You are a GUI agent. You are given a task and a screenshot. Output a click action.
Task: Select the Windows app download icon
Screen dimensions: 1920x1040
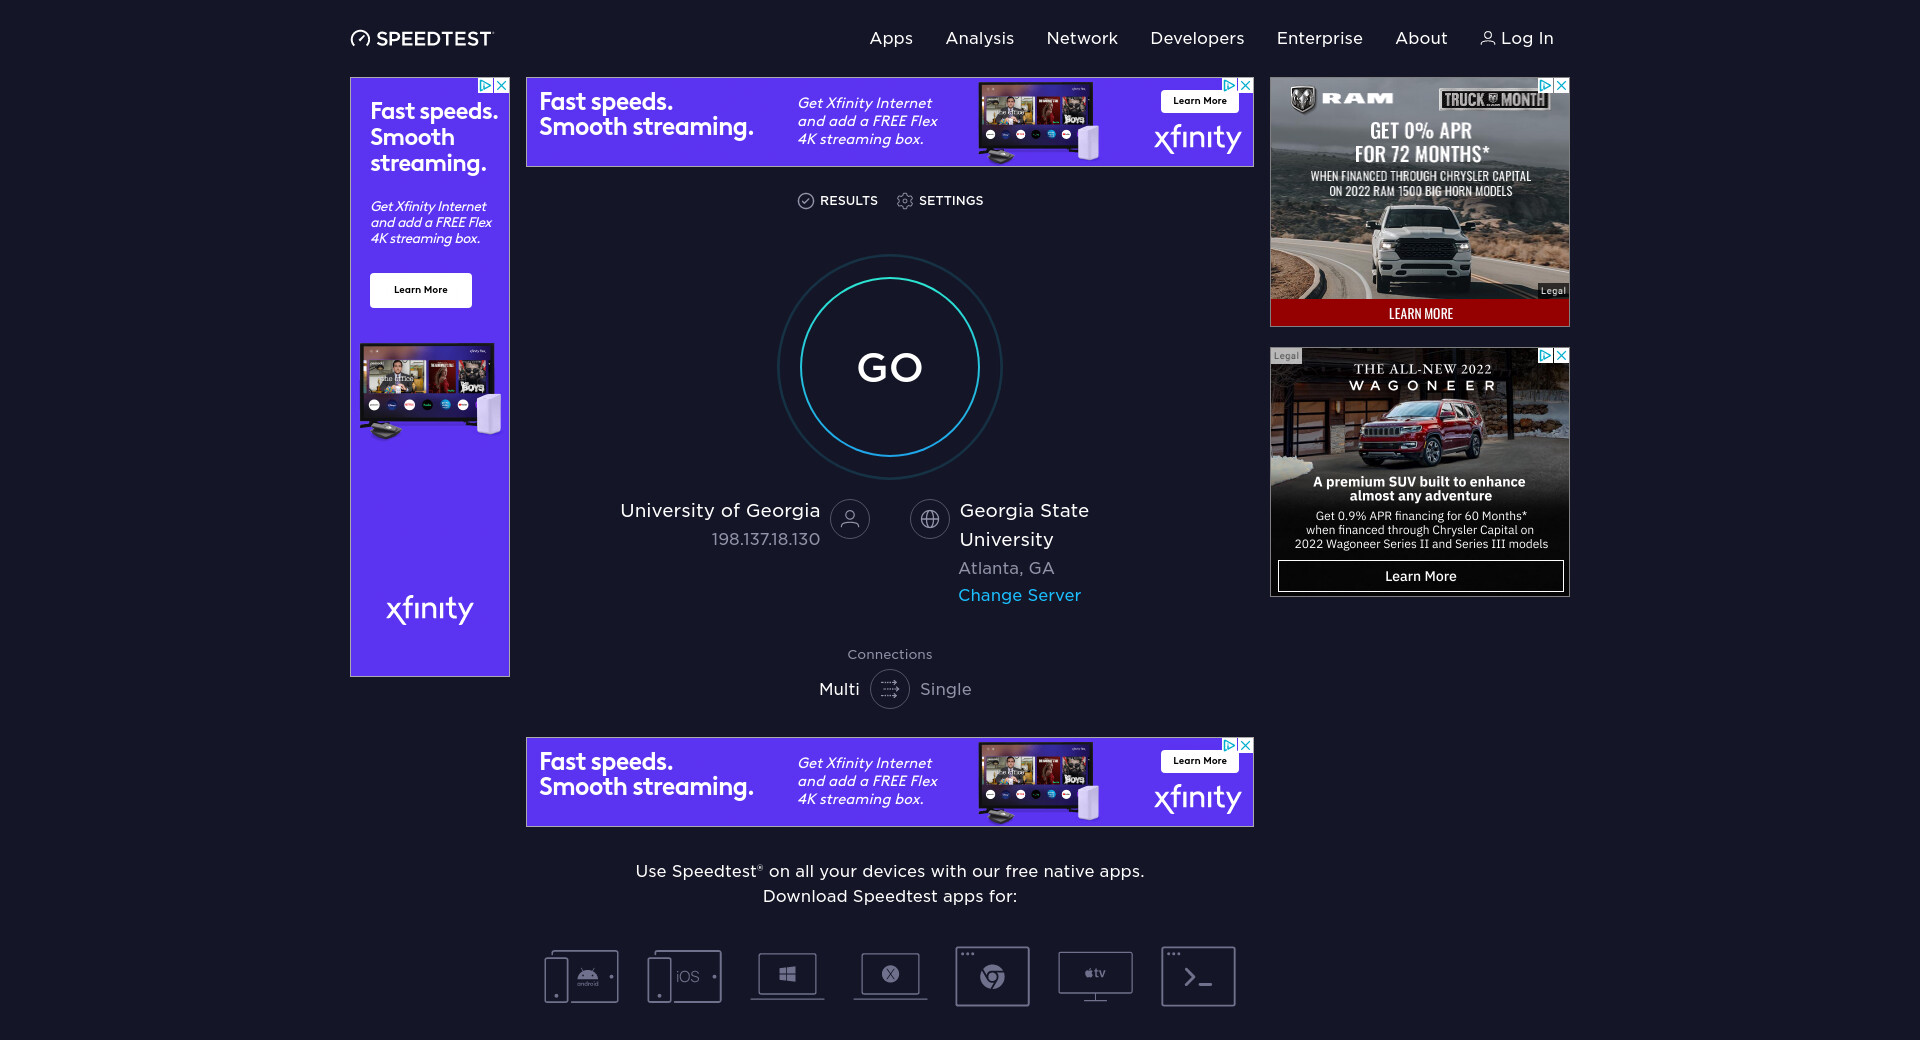coord(787,975)
